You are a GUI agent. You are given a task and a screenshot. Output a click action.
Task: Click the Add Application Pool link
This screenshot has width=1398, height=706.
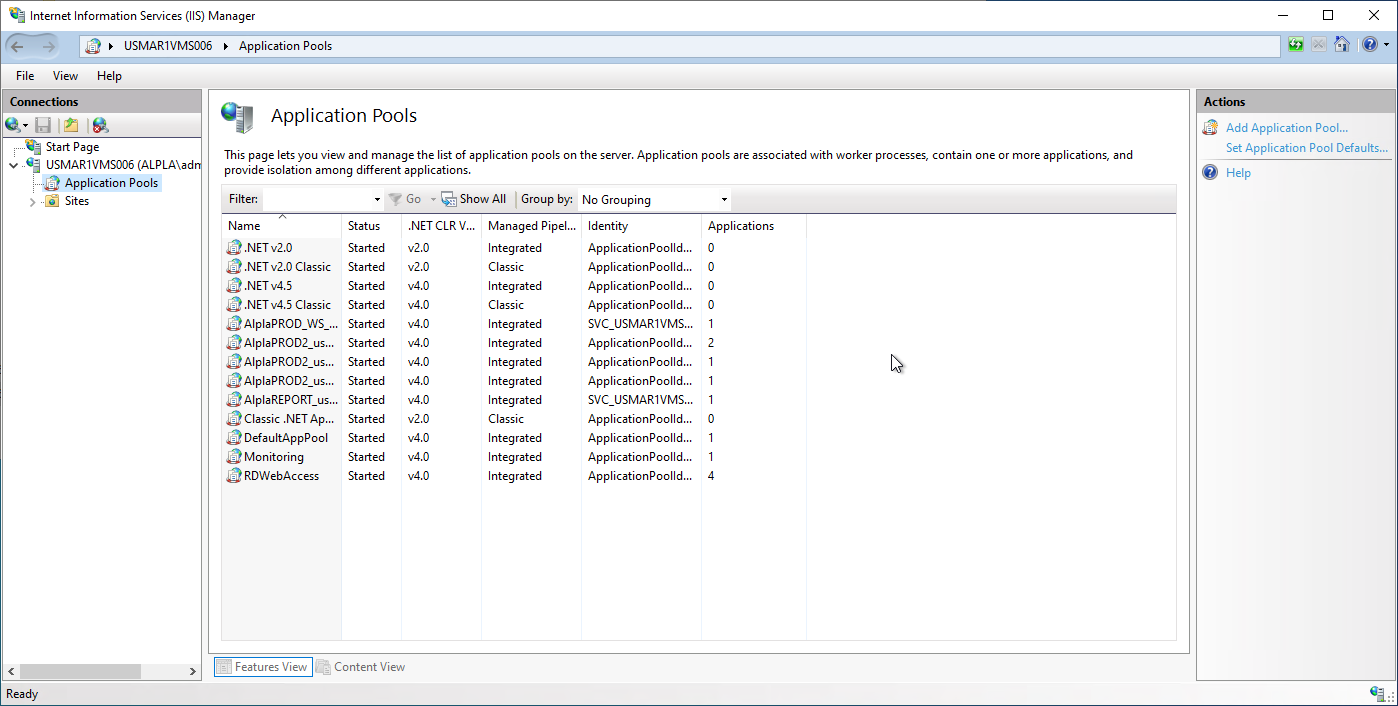point(1286,128)
